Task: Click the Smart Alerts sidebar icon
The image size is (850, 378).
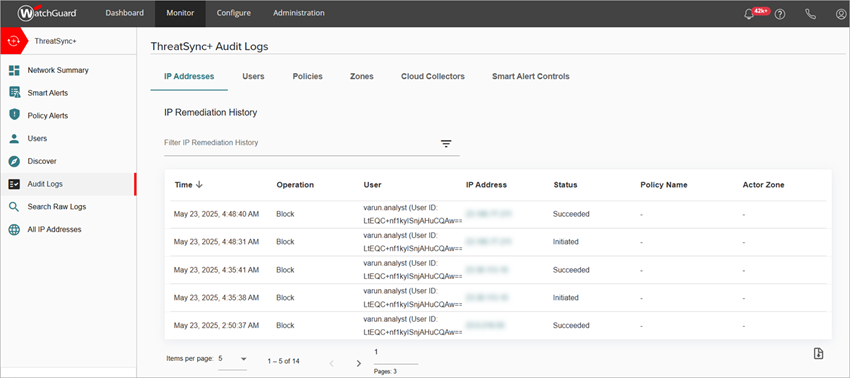Action: (x=15, y=93)
